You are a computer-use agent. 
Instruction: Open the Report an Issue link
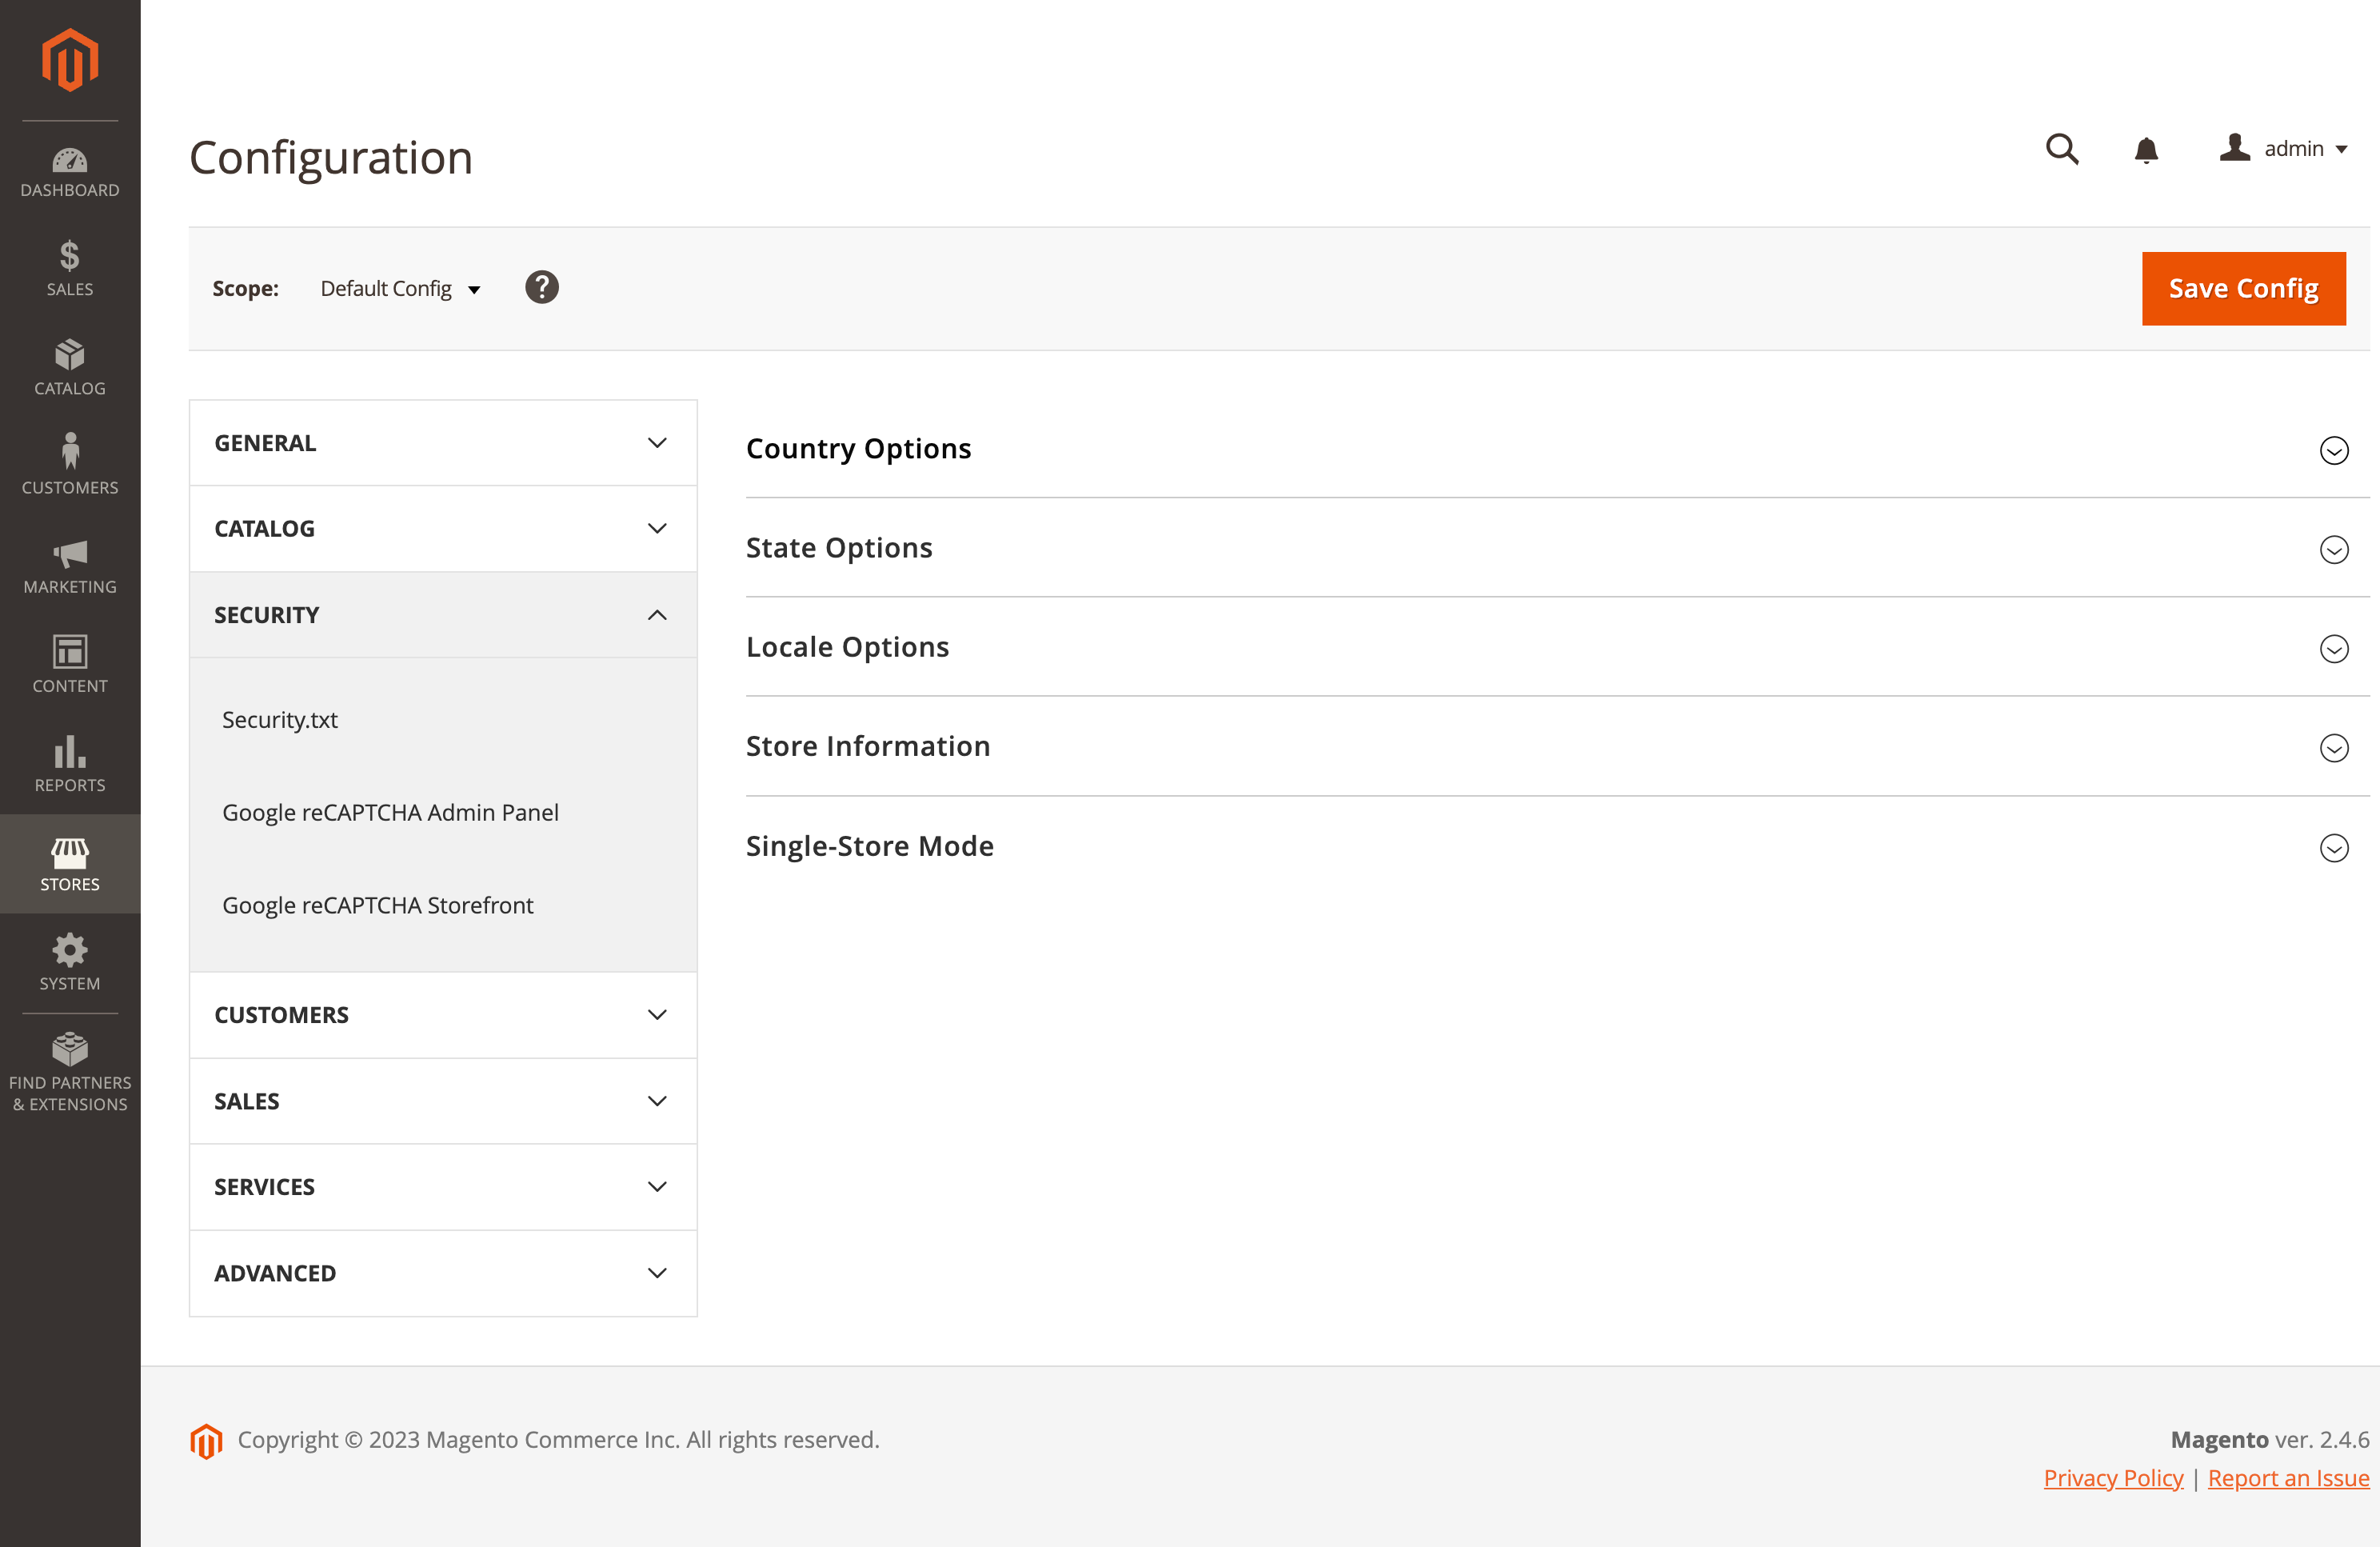(2288, 1477)
